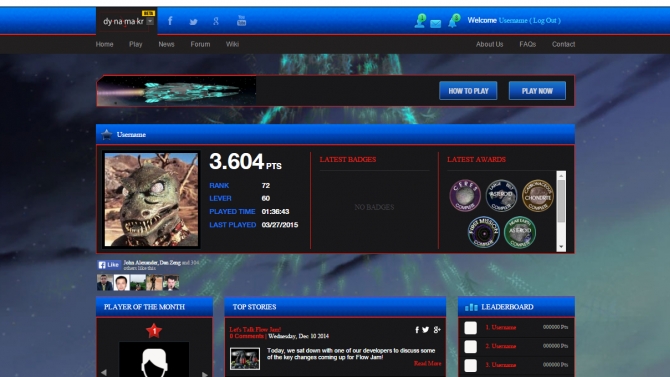Share the story on Twitter

[x=426, y=330]
